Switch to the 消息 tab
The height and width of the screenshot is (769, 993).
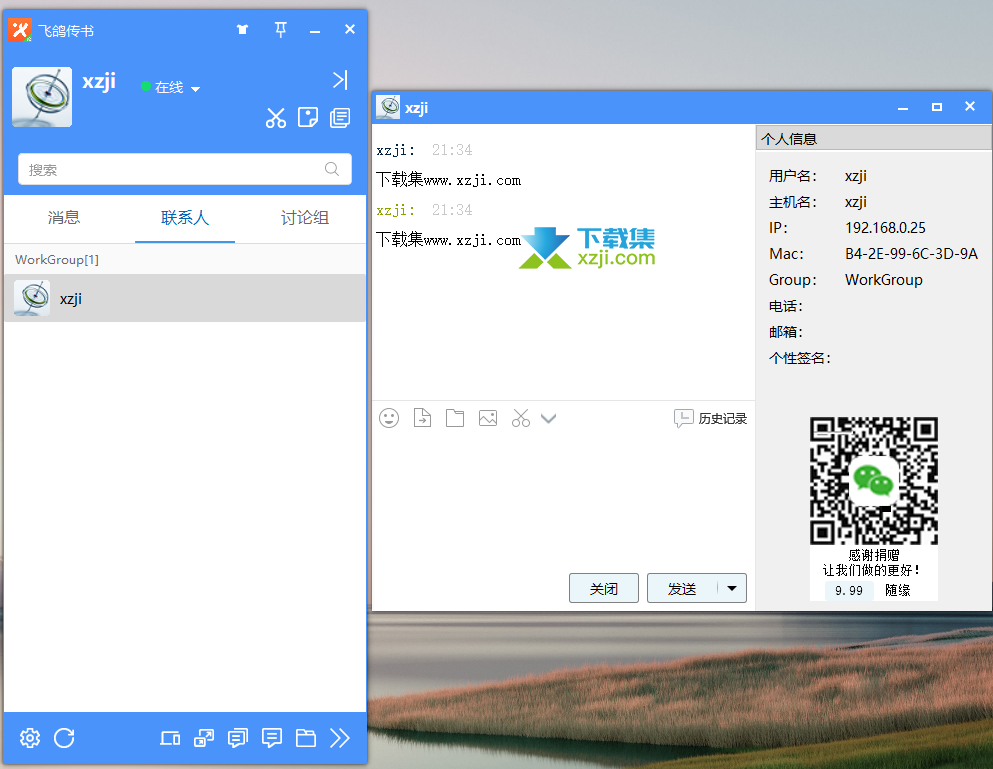point(64,218)
